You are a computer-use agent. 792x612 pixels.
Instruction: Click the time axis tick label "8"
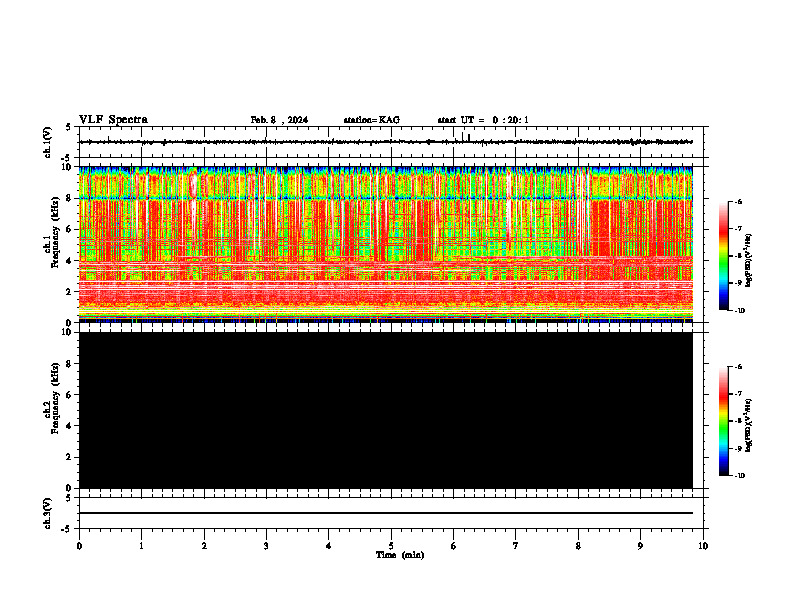(x=578, y=546)
